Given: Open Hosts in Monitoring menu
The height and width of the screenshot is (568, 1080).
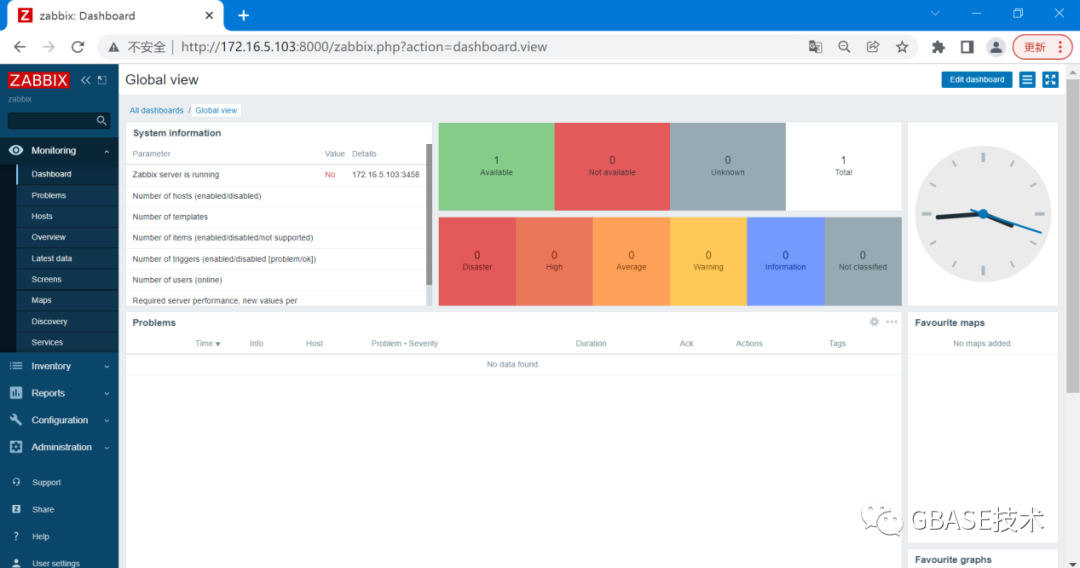Looking at the screenshot, I should pos(68,215).
